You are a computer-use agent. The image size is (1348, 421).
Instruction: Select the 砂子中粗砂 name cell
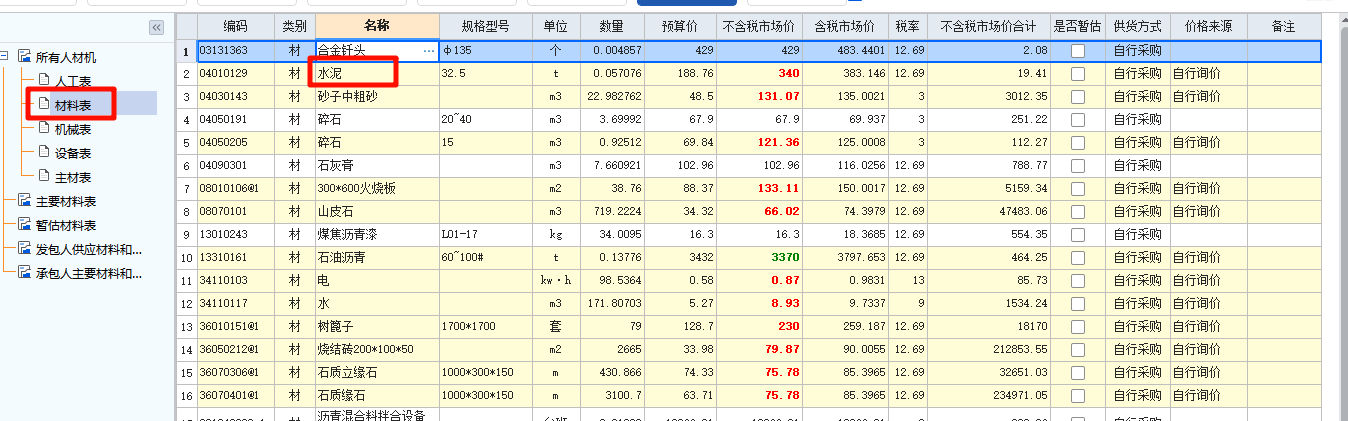click(x=377, y=97)
